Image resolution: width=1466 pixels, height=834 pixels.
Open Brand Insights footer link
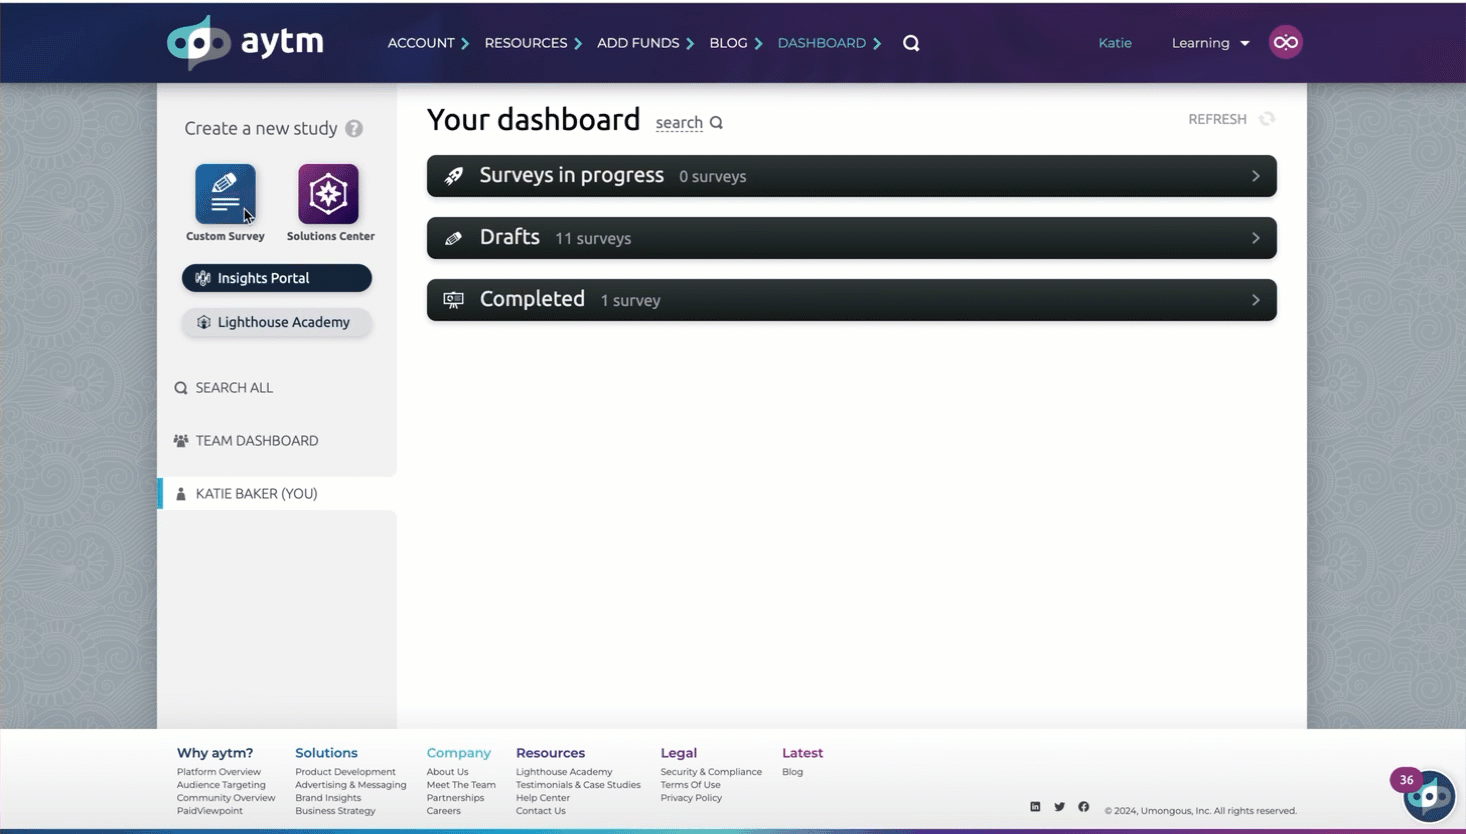point(328,798)
